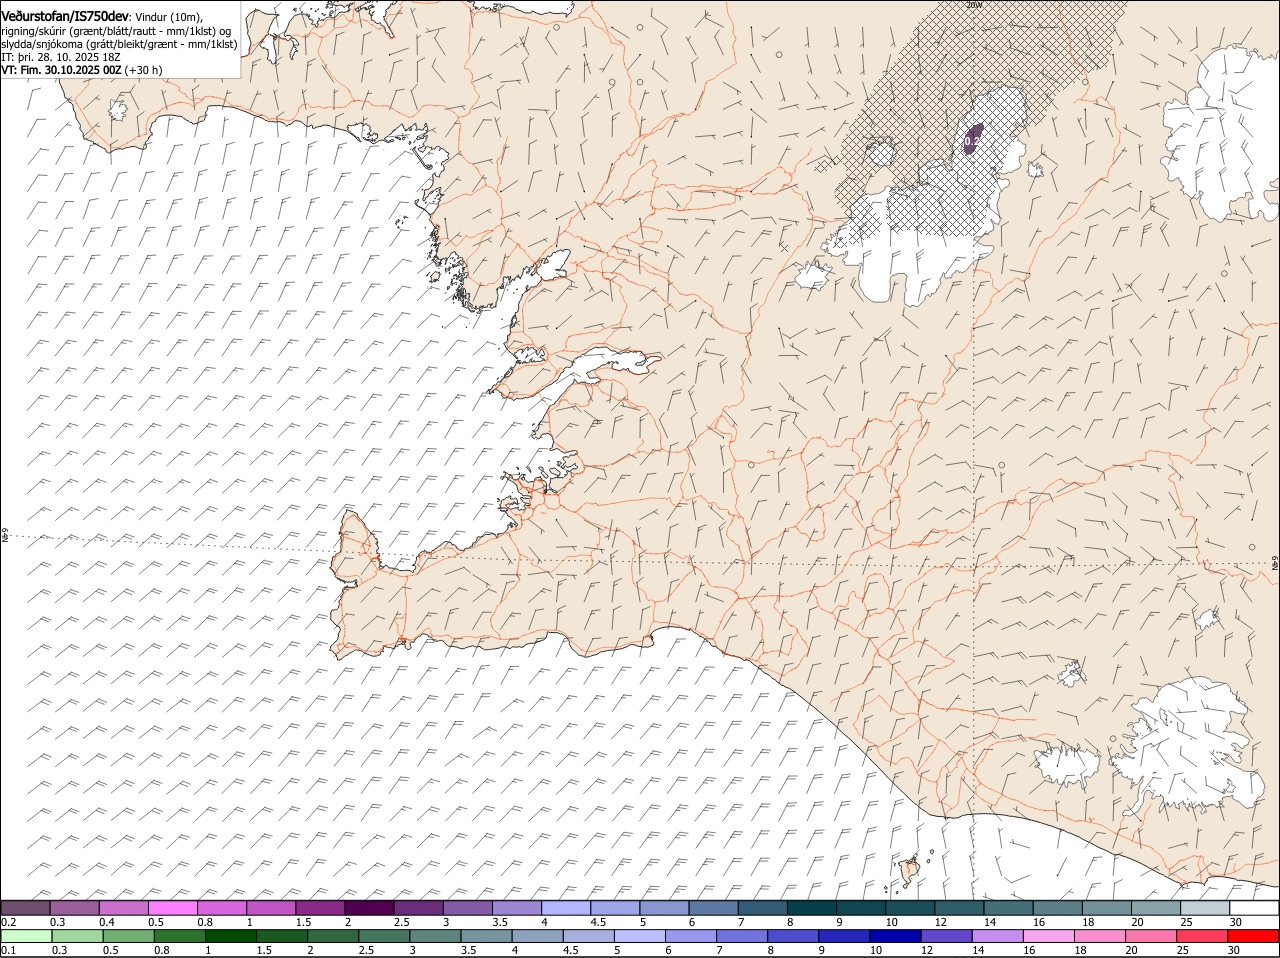Click lower legend swatch between 5 and 6
Viewport: 1280px width, 958px height.
pos(639,936)
